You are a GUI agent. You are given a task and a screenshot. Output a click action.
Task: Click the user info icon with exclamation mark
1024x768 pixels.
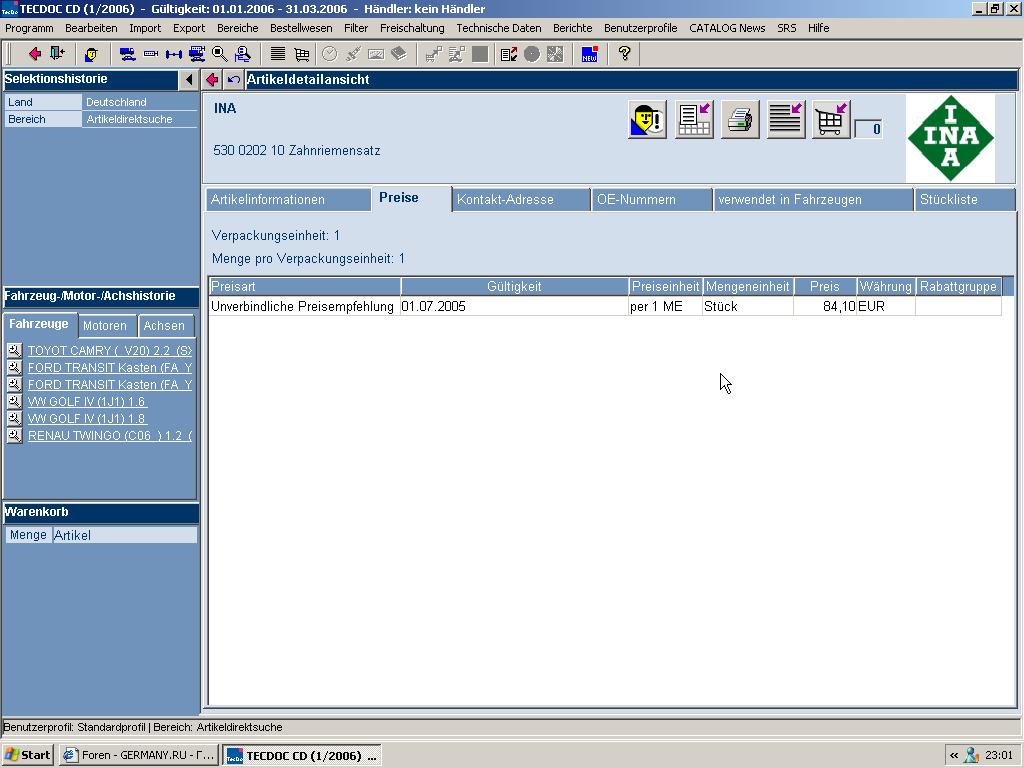click(x=647, y=121)
